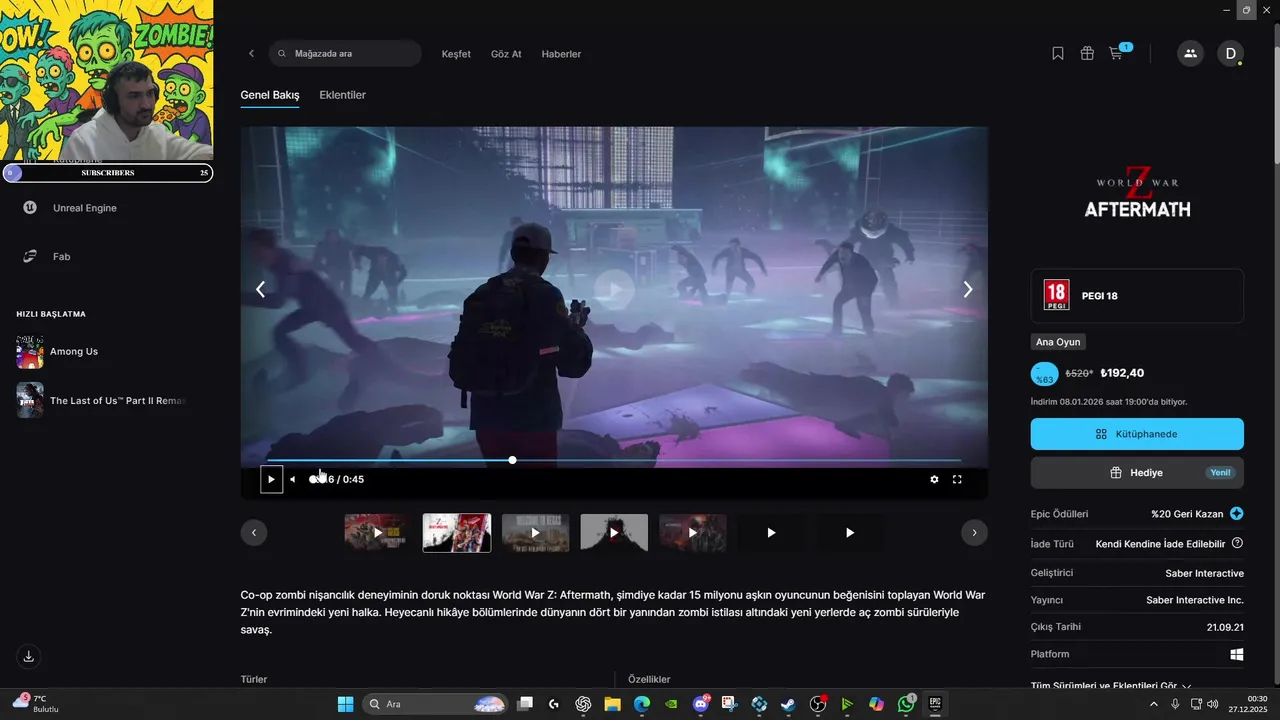Open Haberler in top navigation
Screen dimensions: 1280x720
[x=561, y=54]
